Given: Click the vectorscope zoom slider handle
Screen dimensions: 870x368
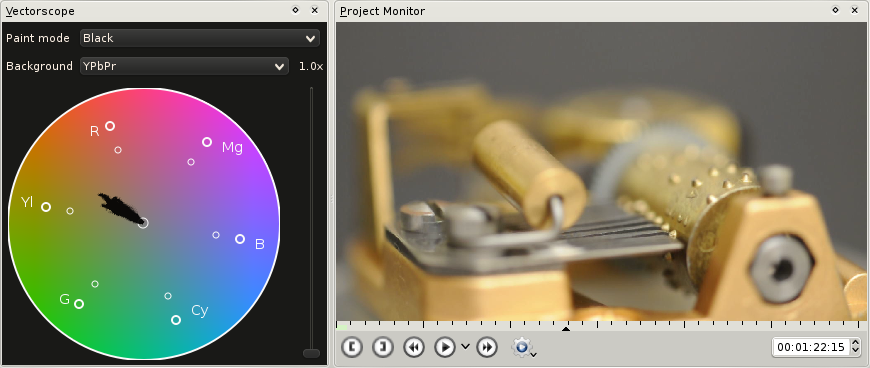Looking at the screenshot, I should click(311, 353).
